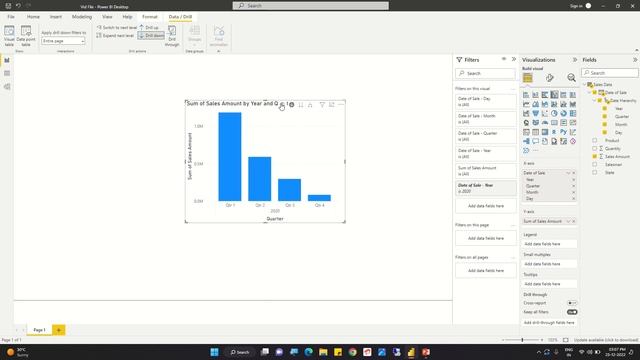
Task: Get more visuals via ellipsis icon
Action: [536, 151]
